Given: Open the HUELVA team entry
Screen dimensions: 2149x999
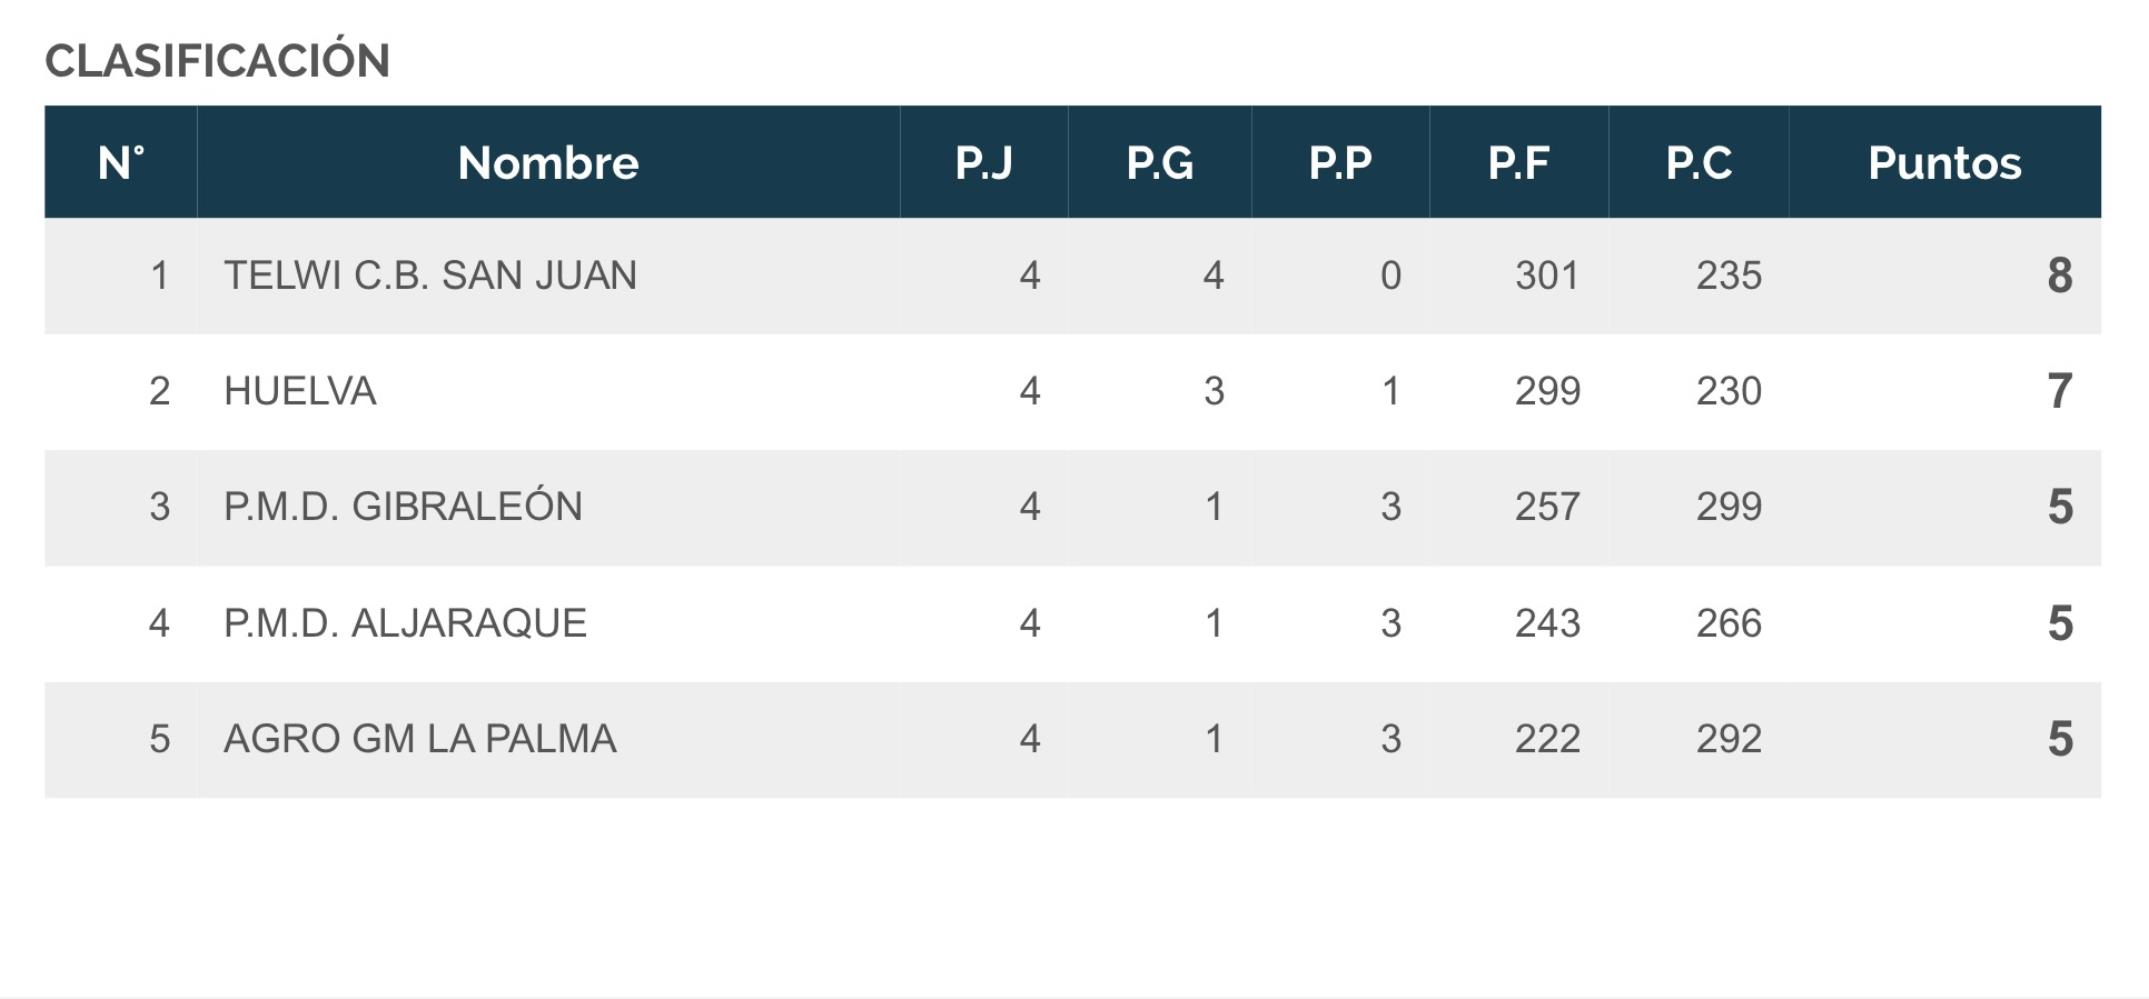Looking at the screenshot, I should (300, 391).
